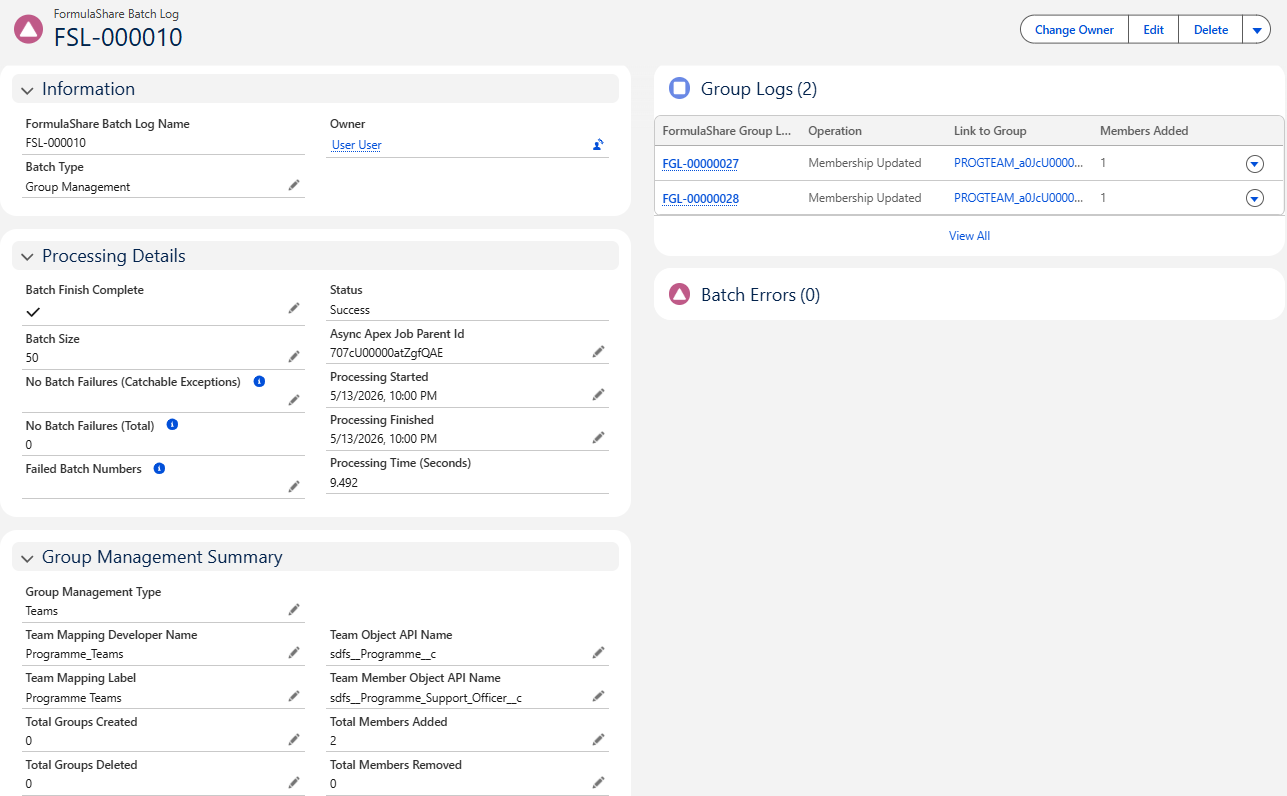Click the FormulaShare Batch Log header icon
Screen dimensions: 1287x796
[x=28, y=29]
